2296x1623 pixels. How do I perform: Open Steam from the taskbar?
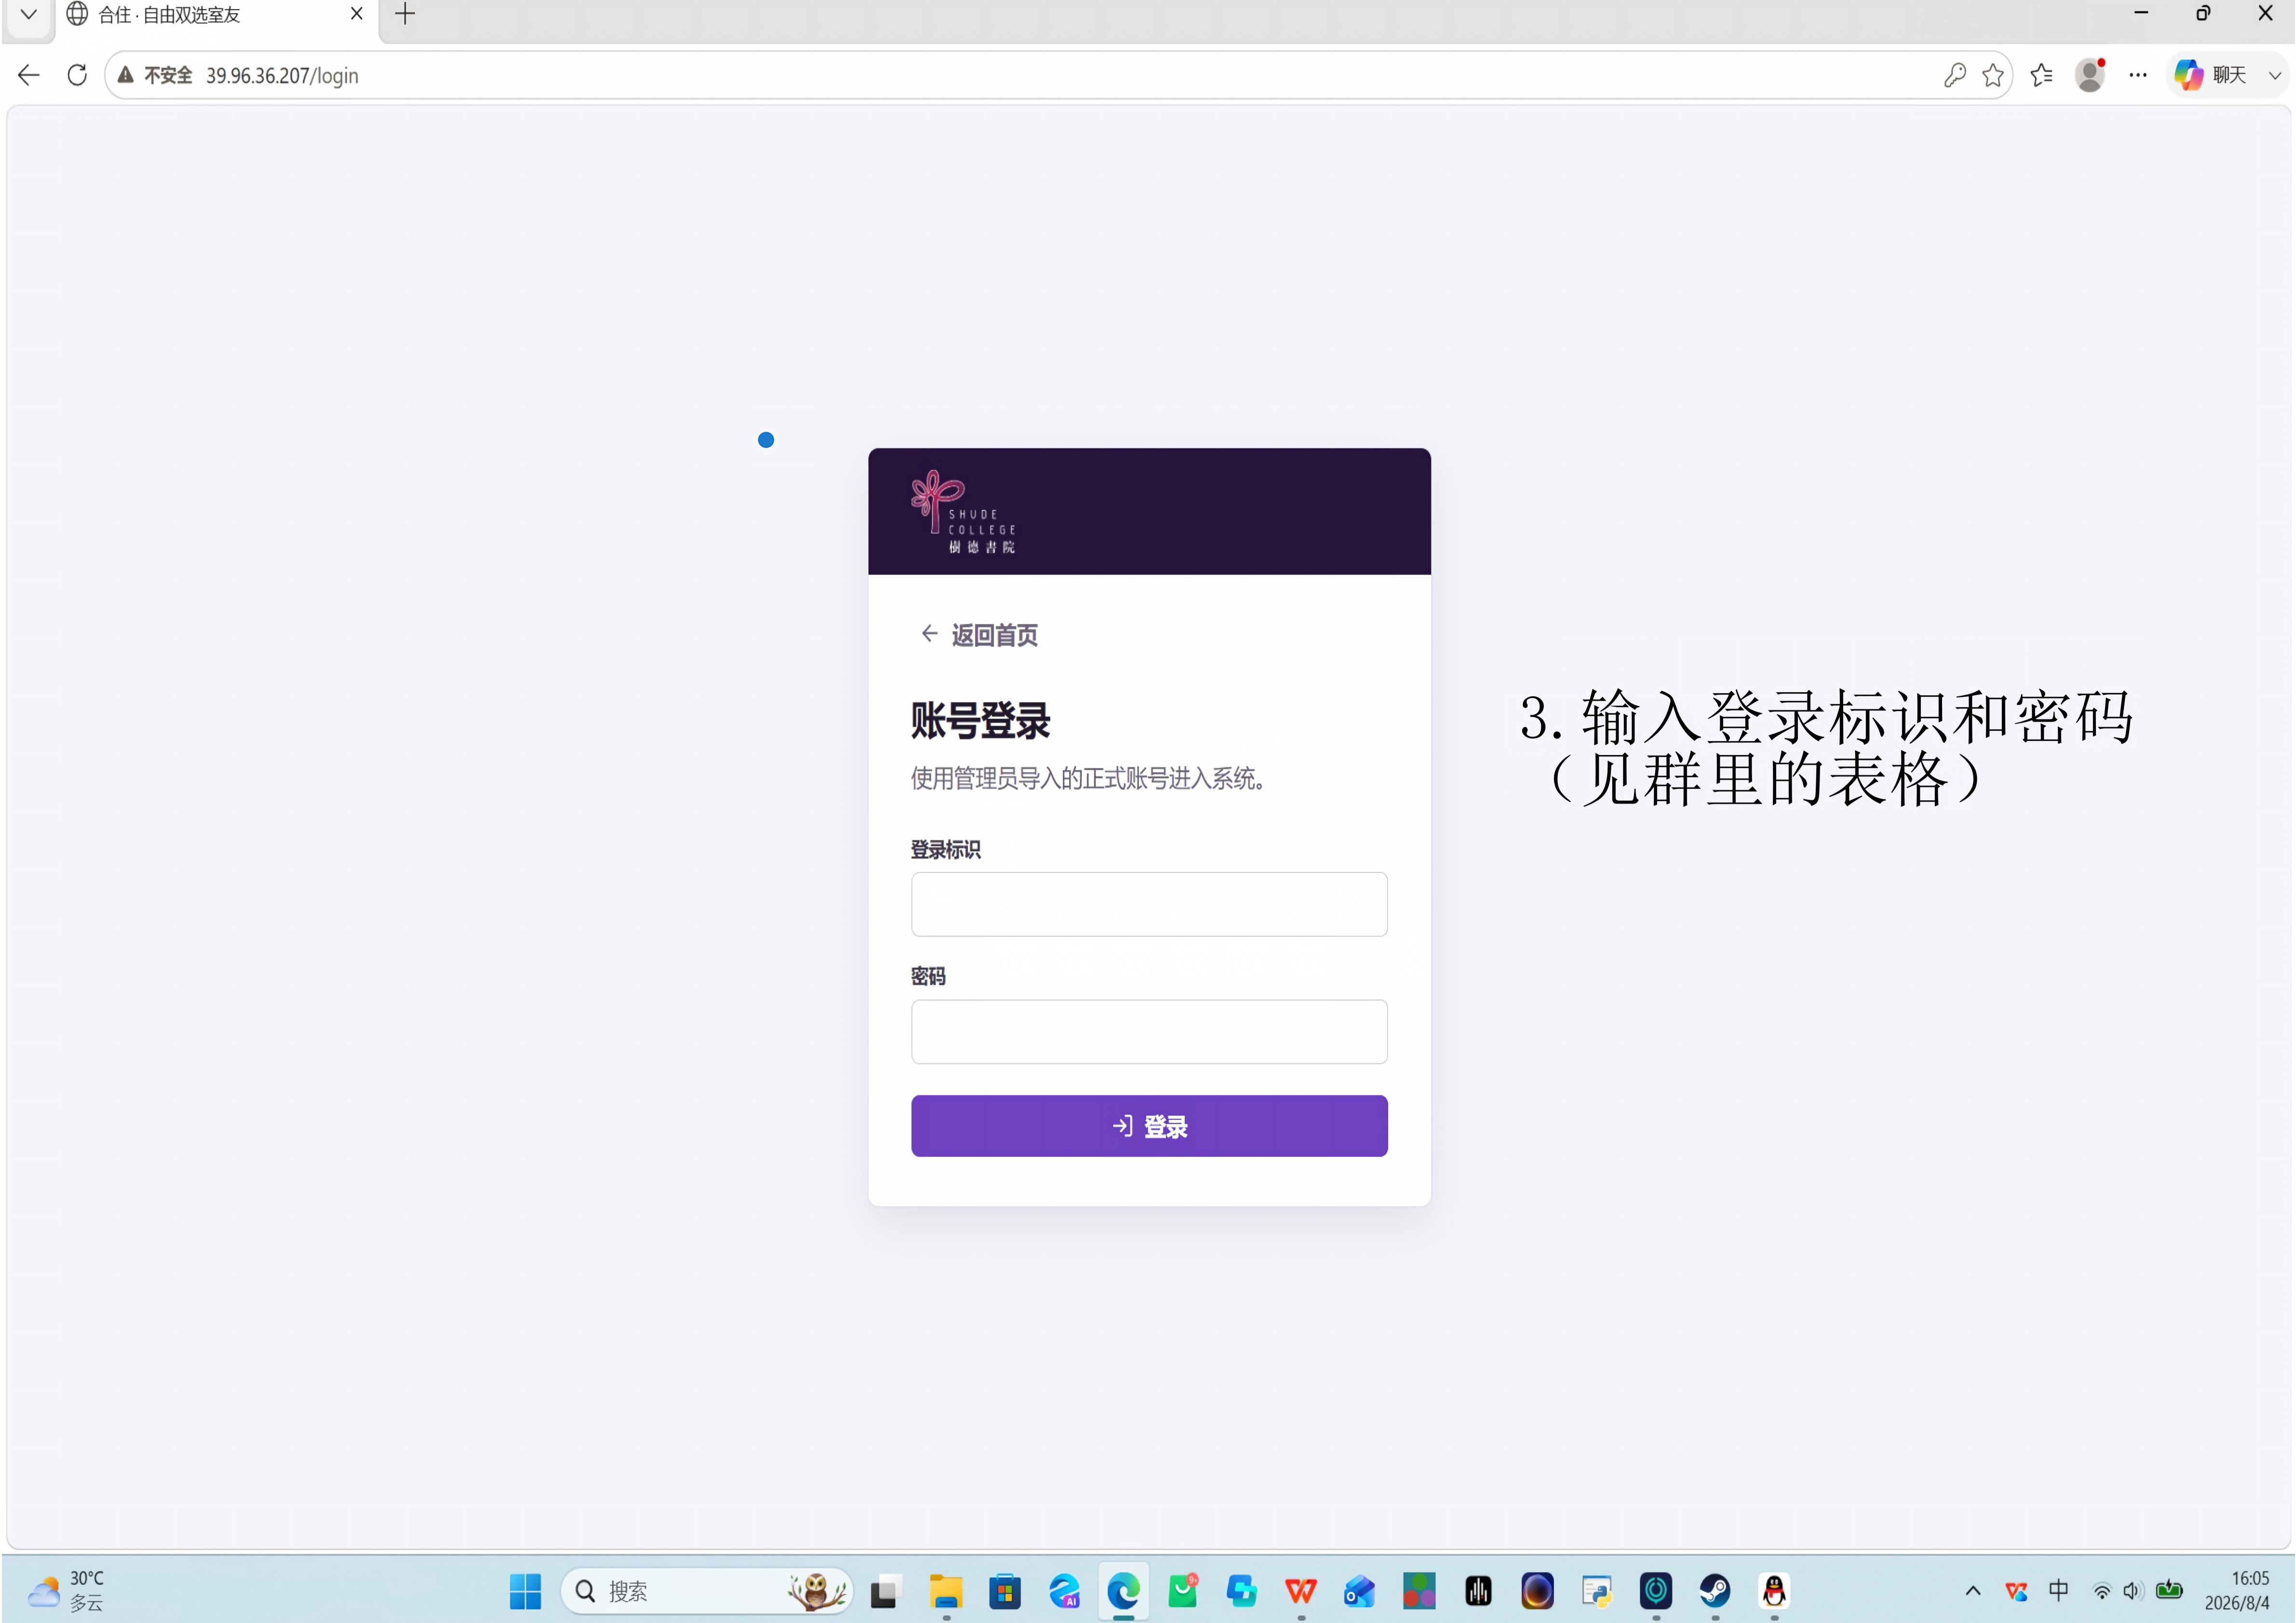(1714, 1591)
